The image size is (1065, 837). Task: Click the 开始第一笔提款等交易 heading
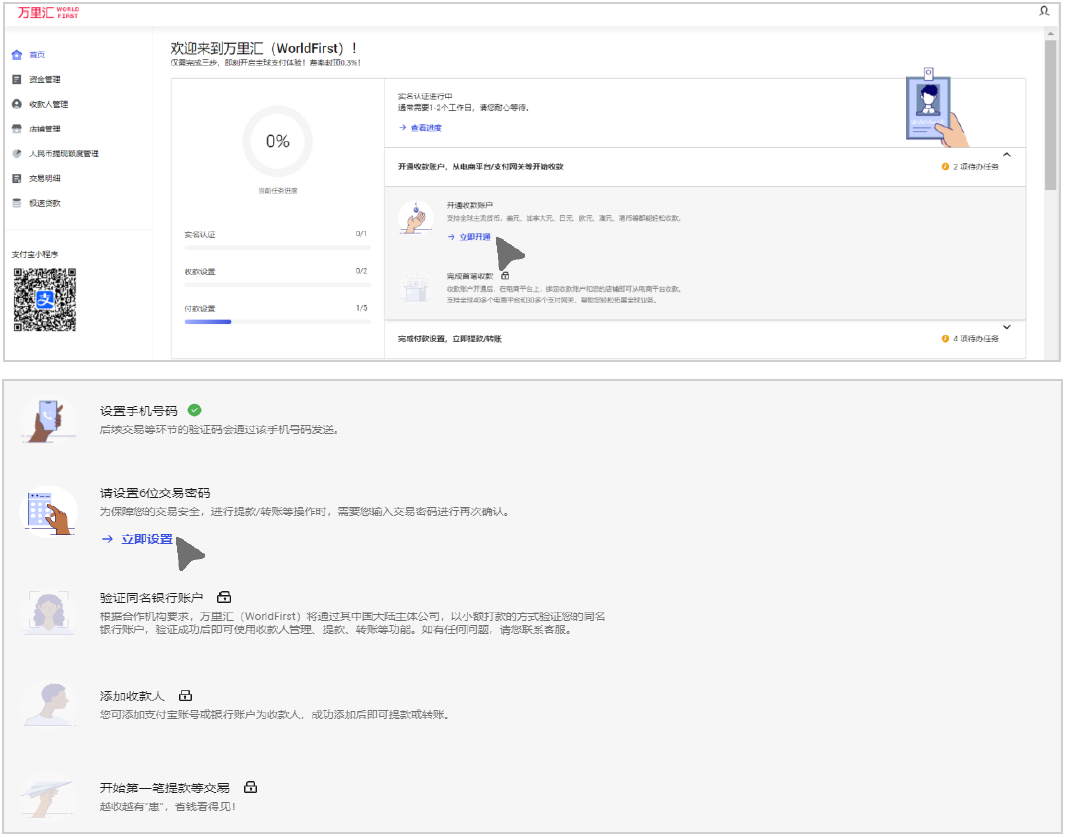[x=164, y=787]
